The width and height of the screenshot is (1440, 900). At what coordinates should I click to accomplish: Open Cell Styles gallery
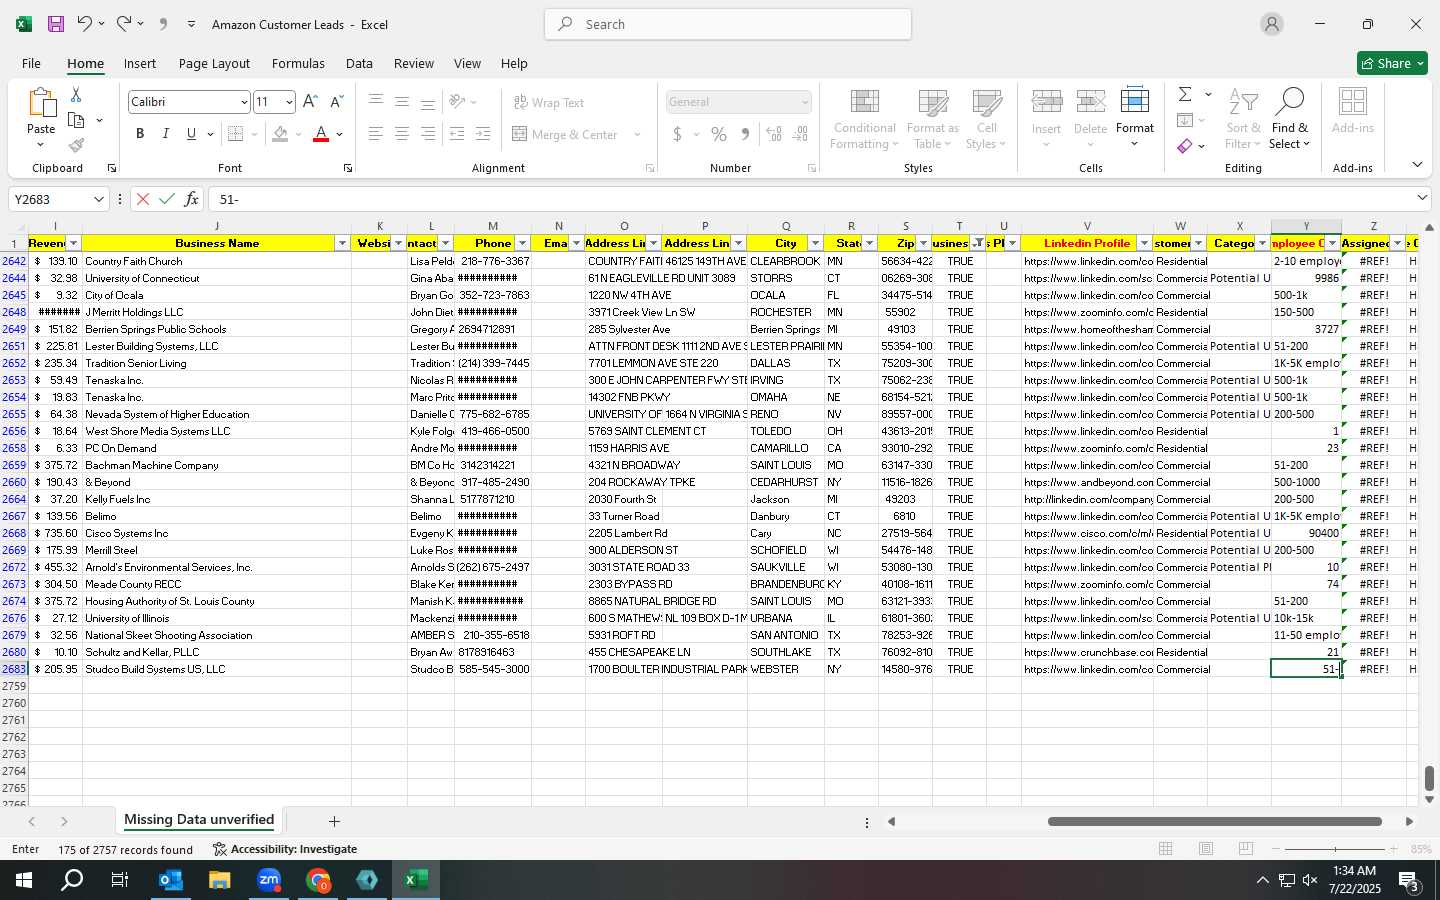click(986, 119)
